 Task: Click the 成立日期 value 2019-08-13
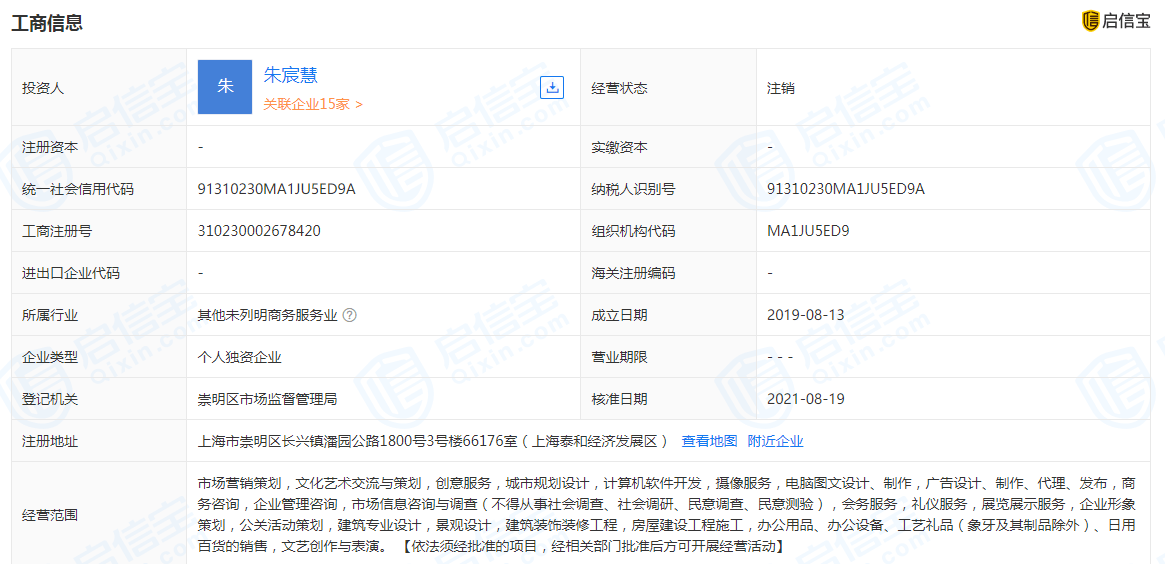[x=805, y=315]
